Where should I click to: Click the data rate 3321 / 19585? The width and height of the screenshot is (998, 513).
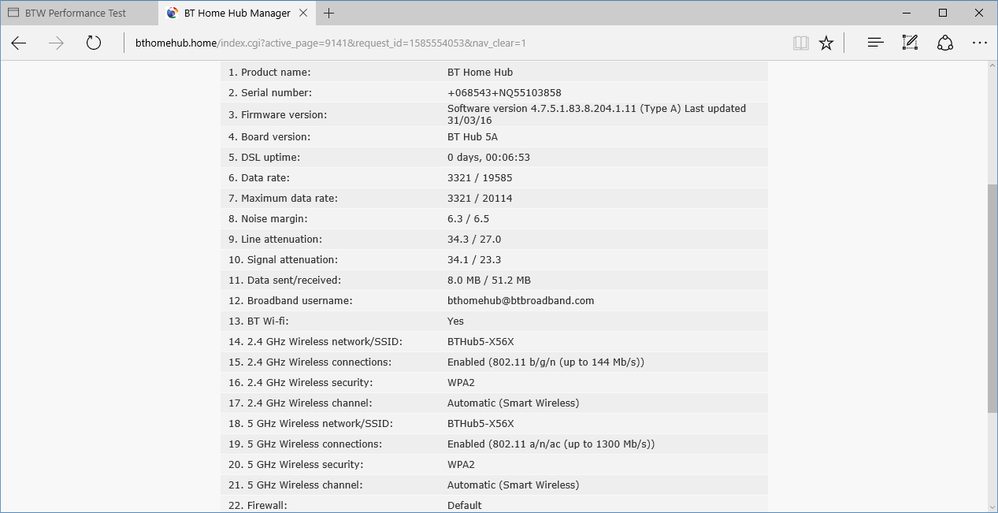point(480,178)
